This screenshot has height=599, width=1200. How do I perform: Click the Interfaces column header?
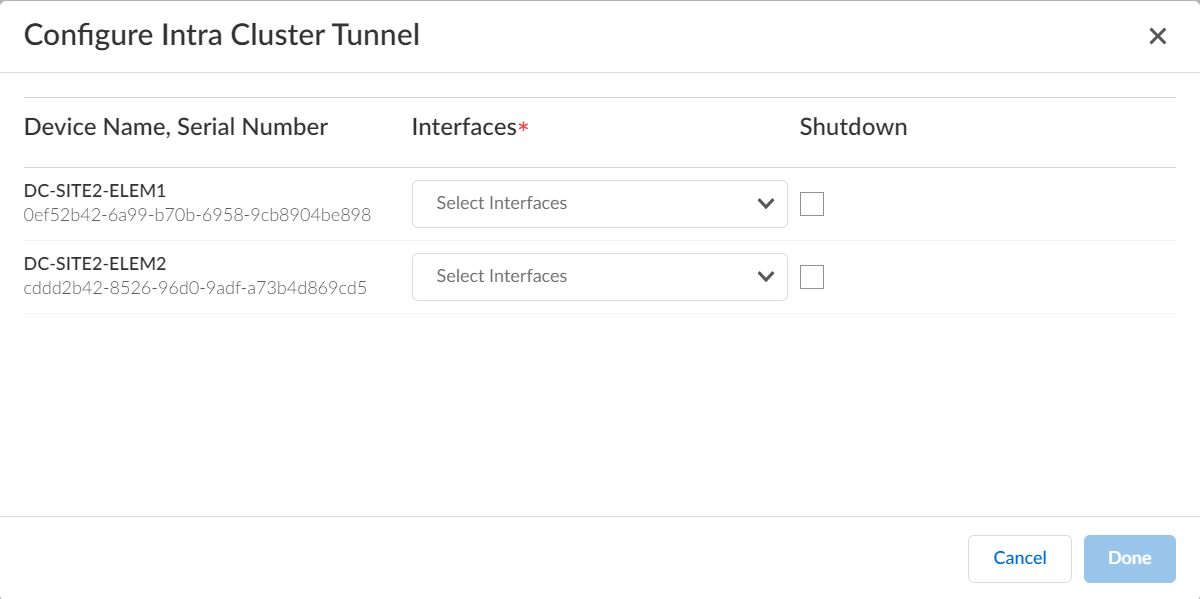coord(464,127)
